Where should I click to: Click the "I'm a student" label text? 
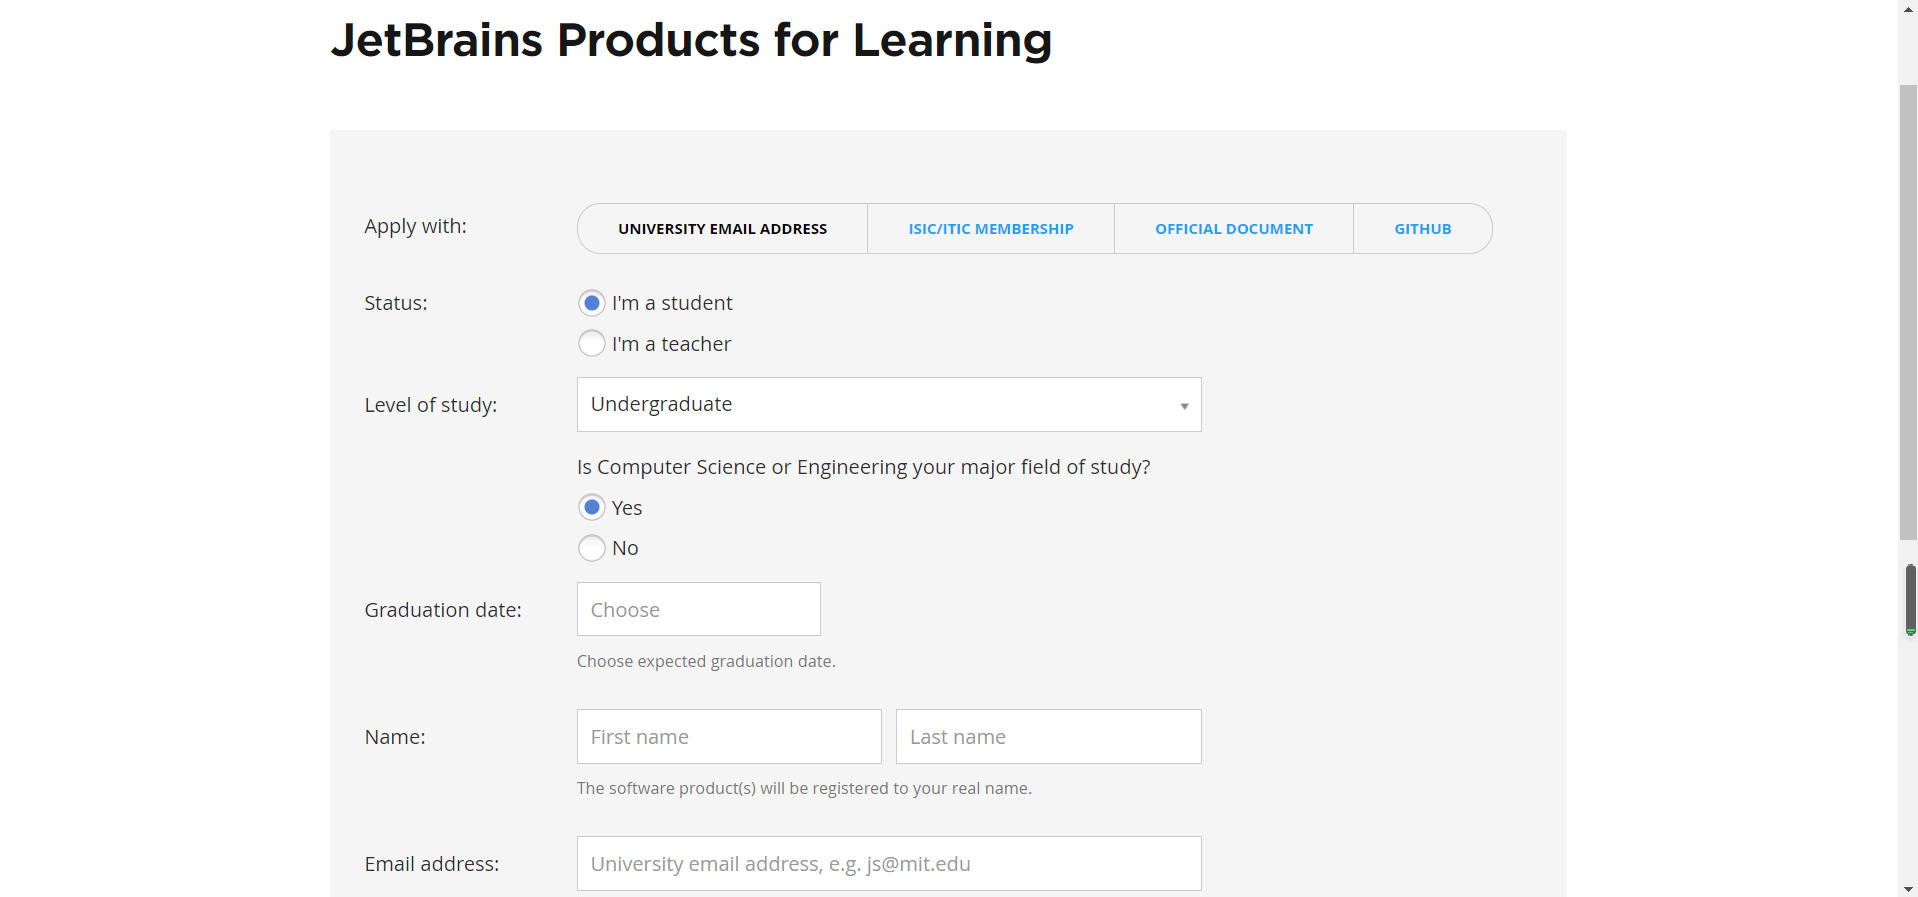(x=672, y=303)
